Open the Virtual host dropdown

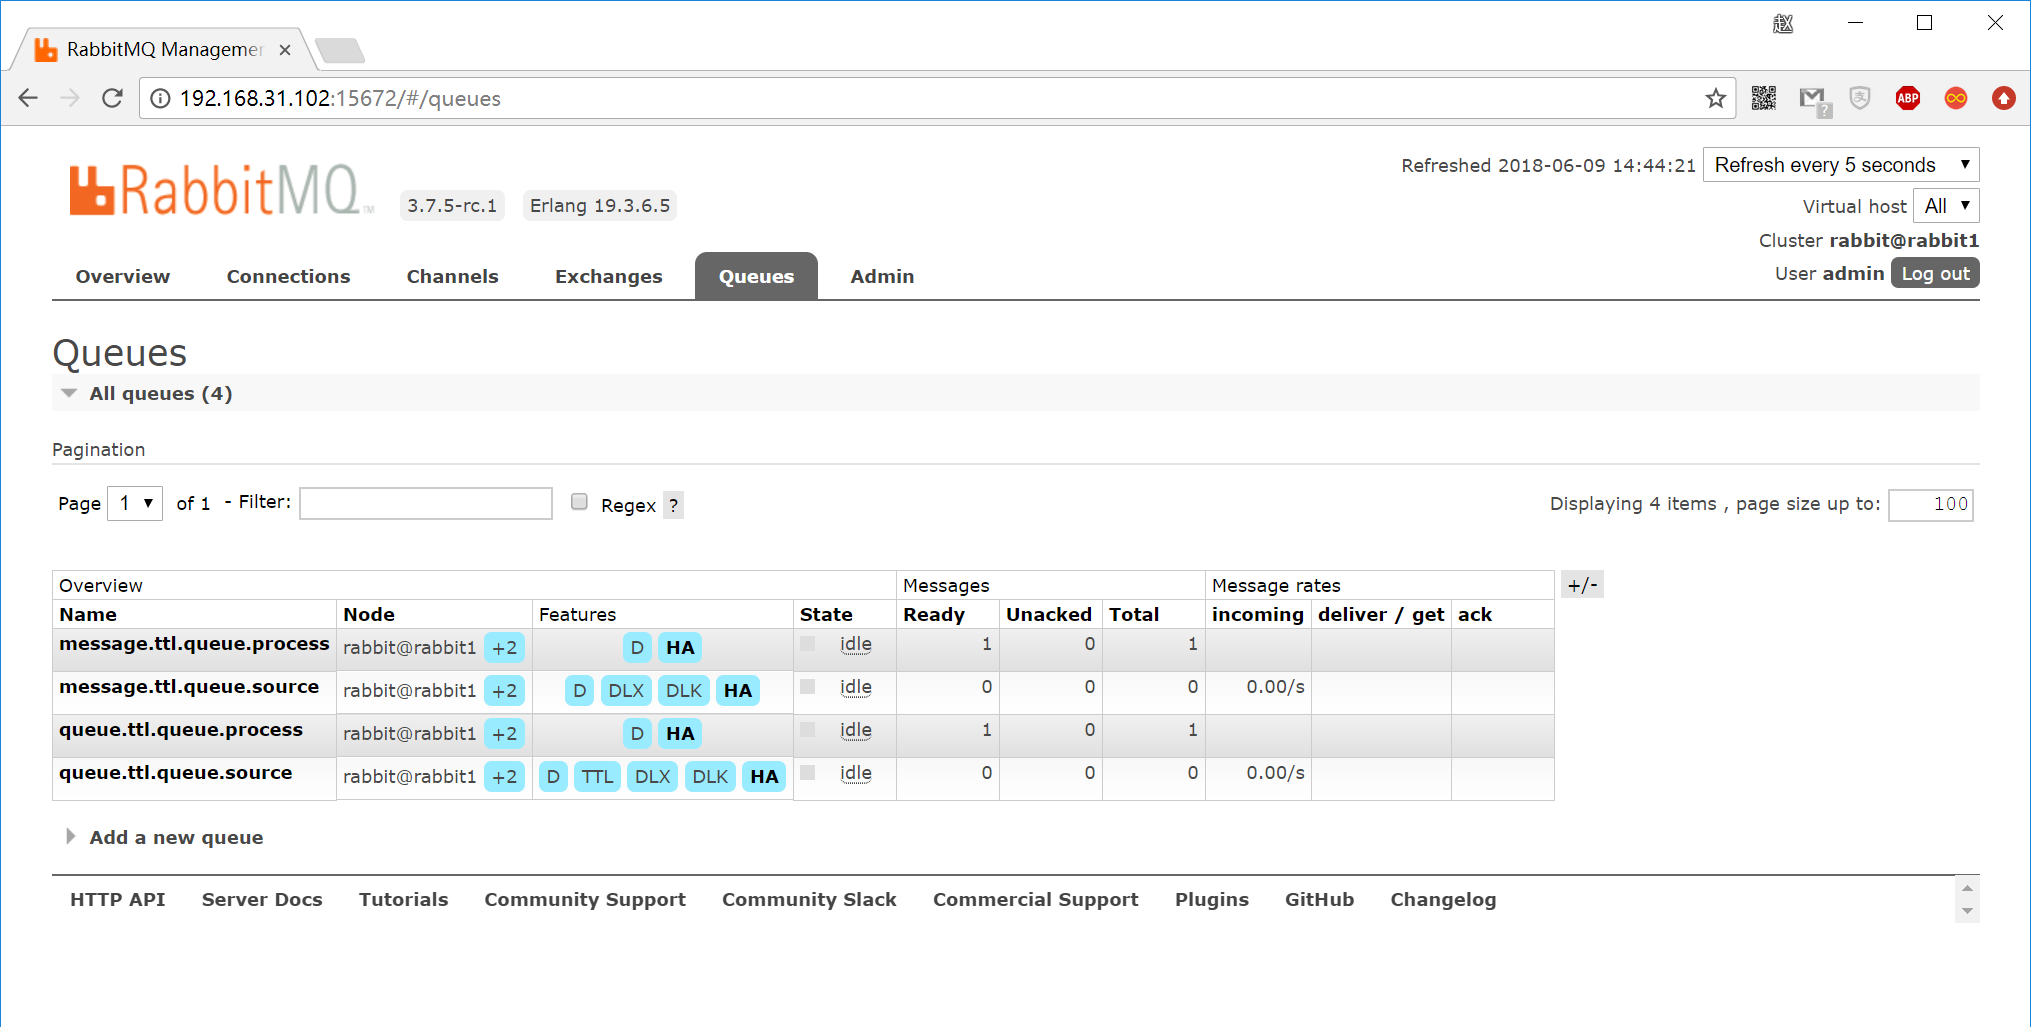[1946, 206]
